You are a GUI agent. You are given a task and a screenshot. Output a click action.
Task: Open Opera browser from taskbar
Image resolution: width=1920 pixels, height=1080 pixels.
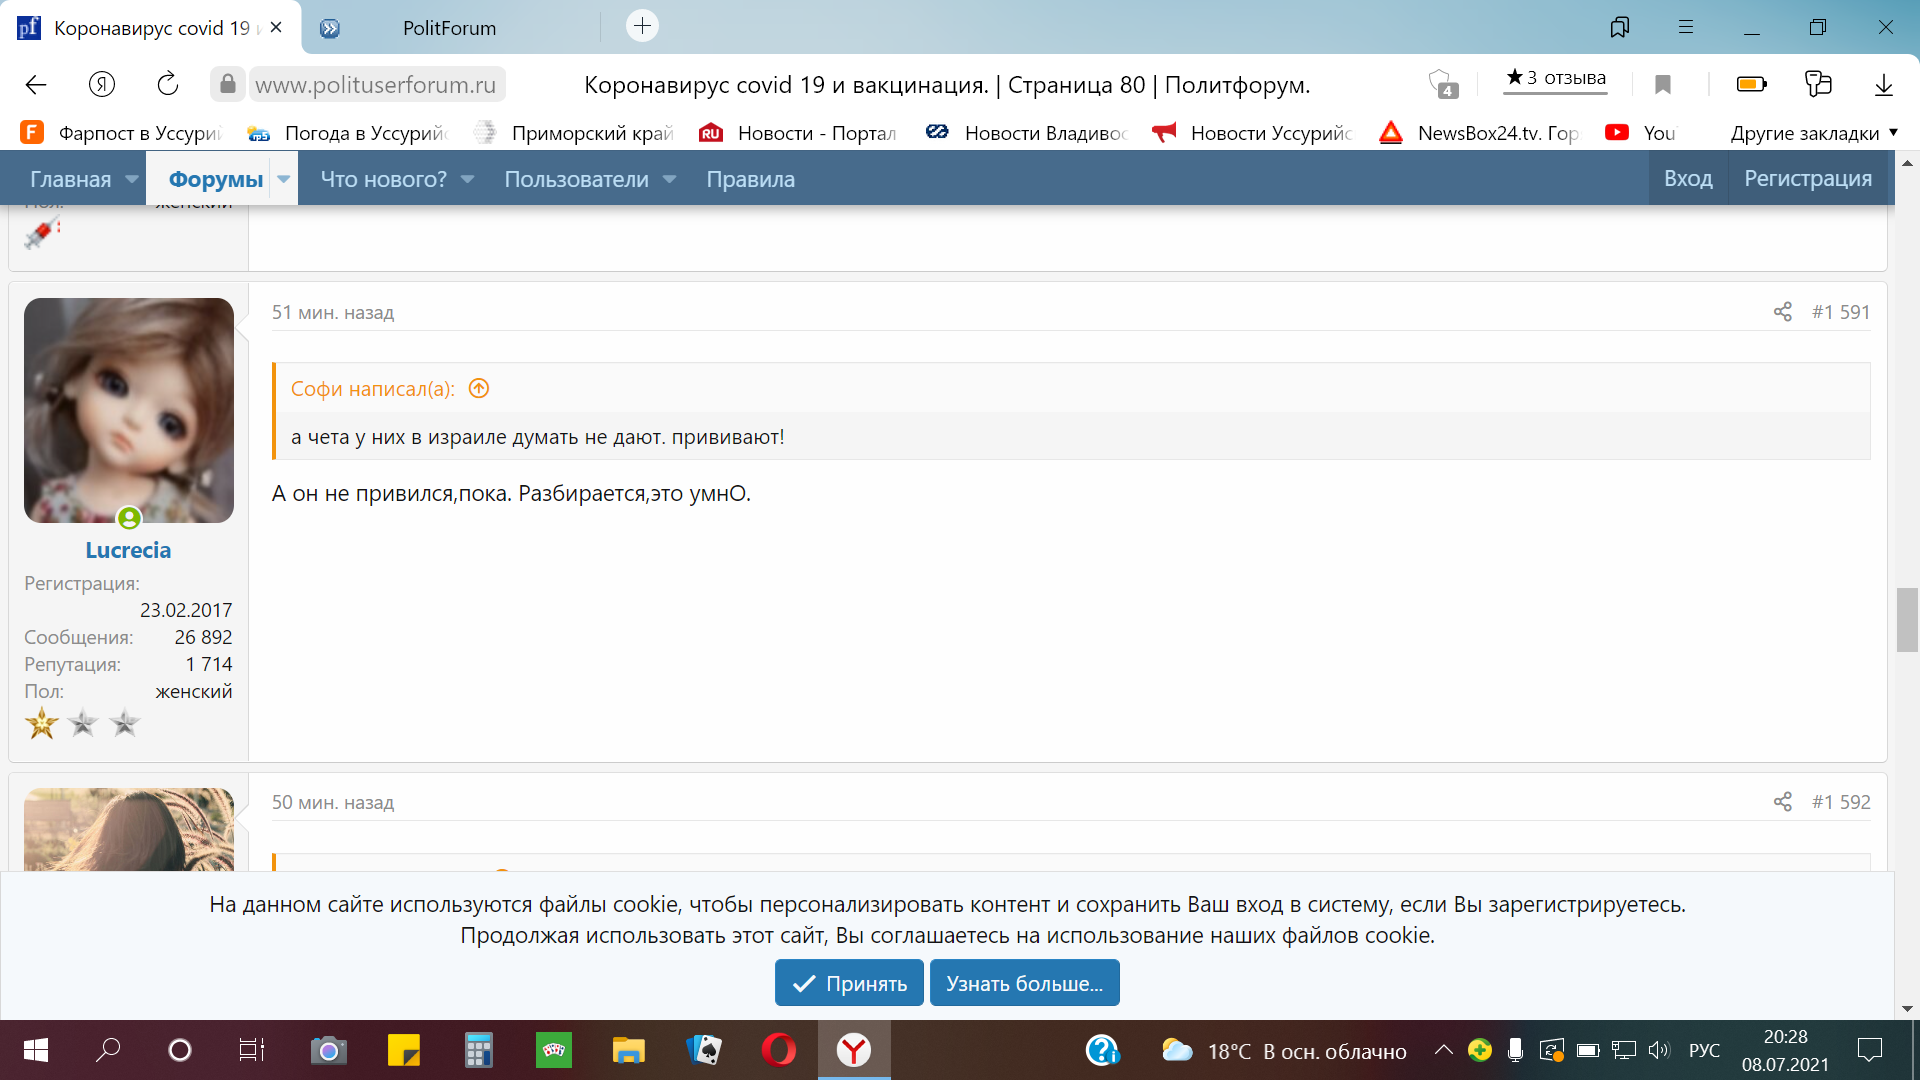(x=778, y=1050)
